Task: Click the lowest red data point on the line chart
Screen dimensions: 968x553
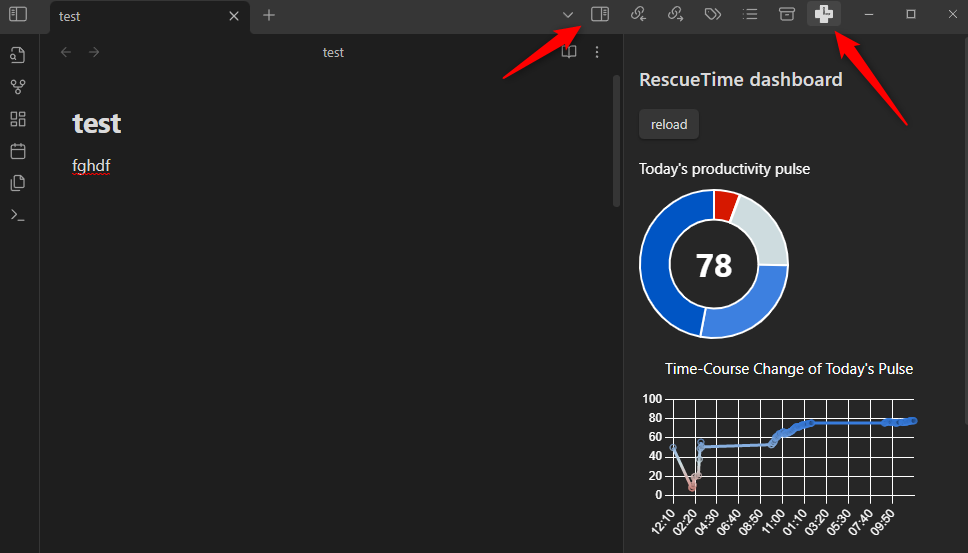Action: [x=692, y=488]
